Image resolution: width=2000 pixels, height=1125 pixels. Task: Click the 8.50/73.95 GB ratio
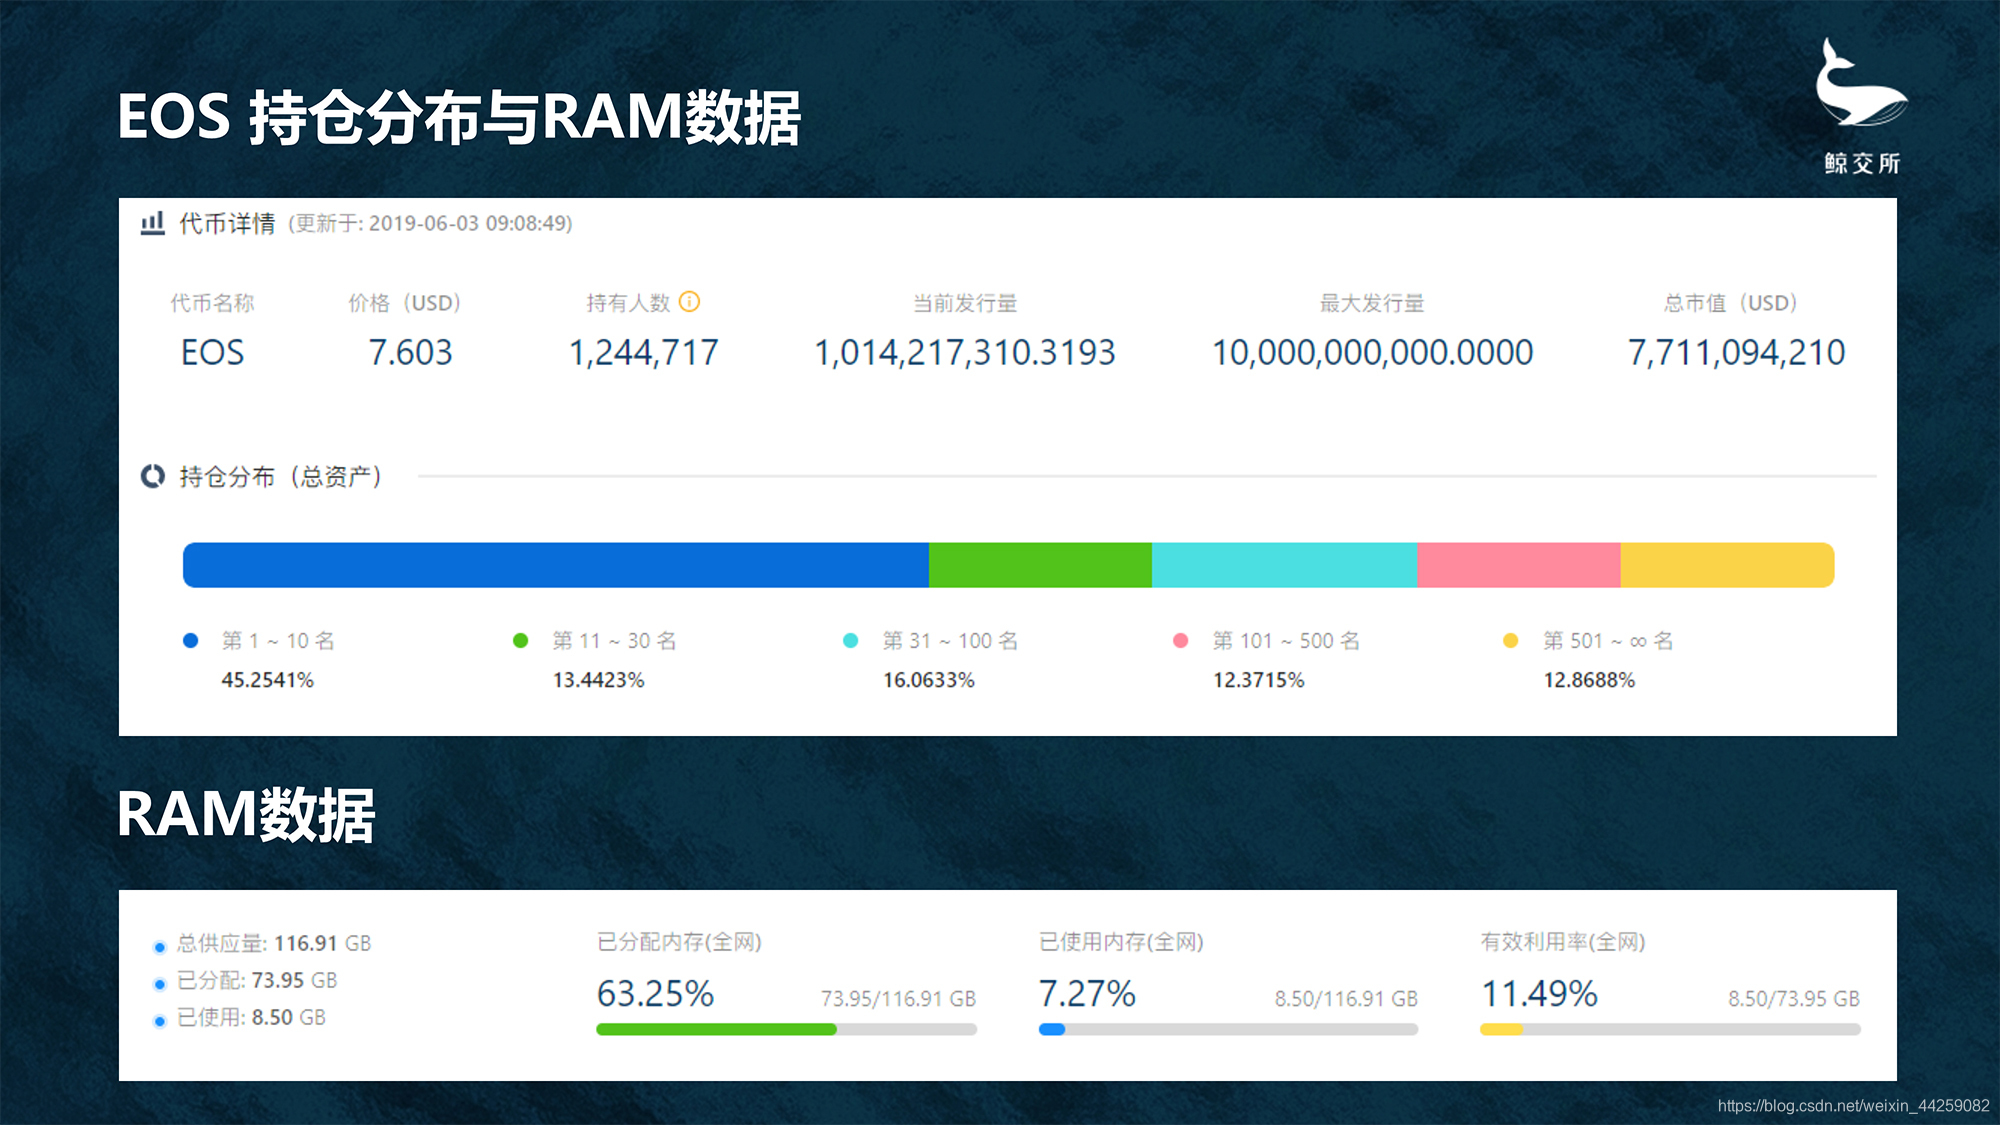(1794, 998)
